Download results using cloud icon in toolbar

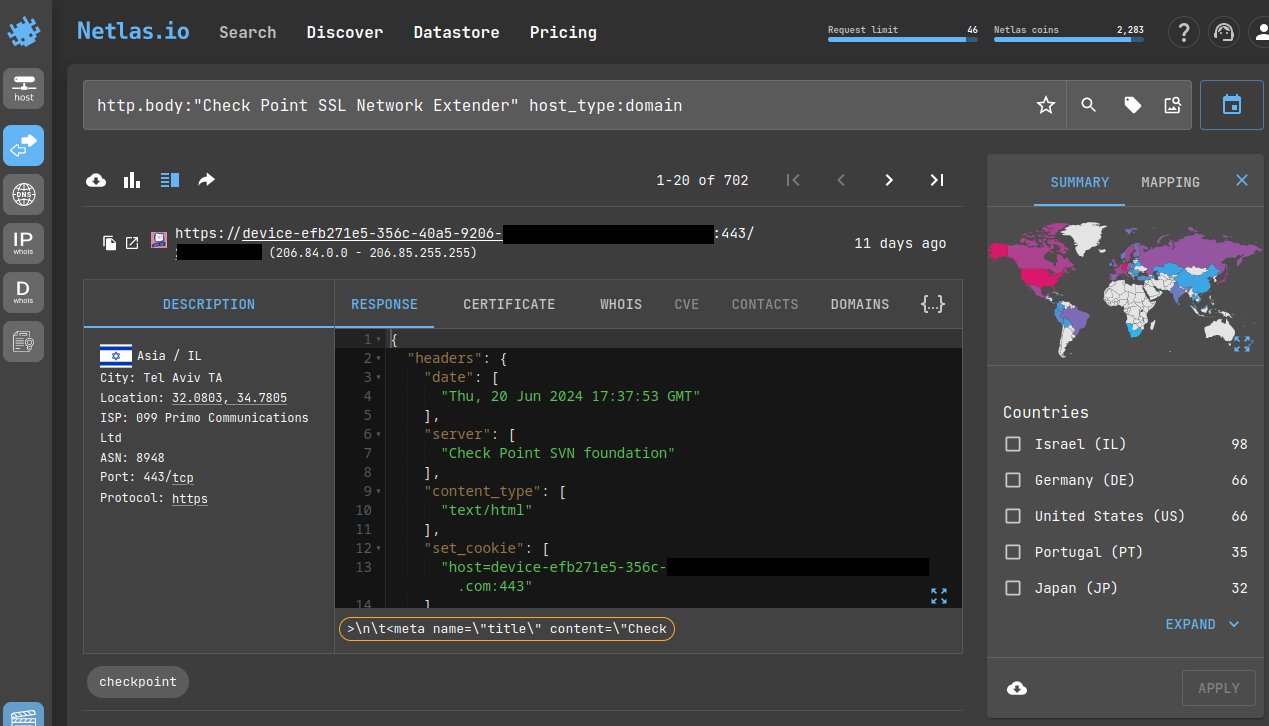click(x=96, y=180)
